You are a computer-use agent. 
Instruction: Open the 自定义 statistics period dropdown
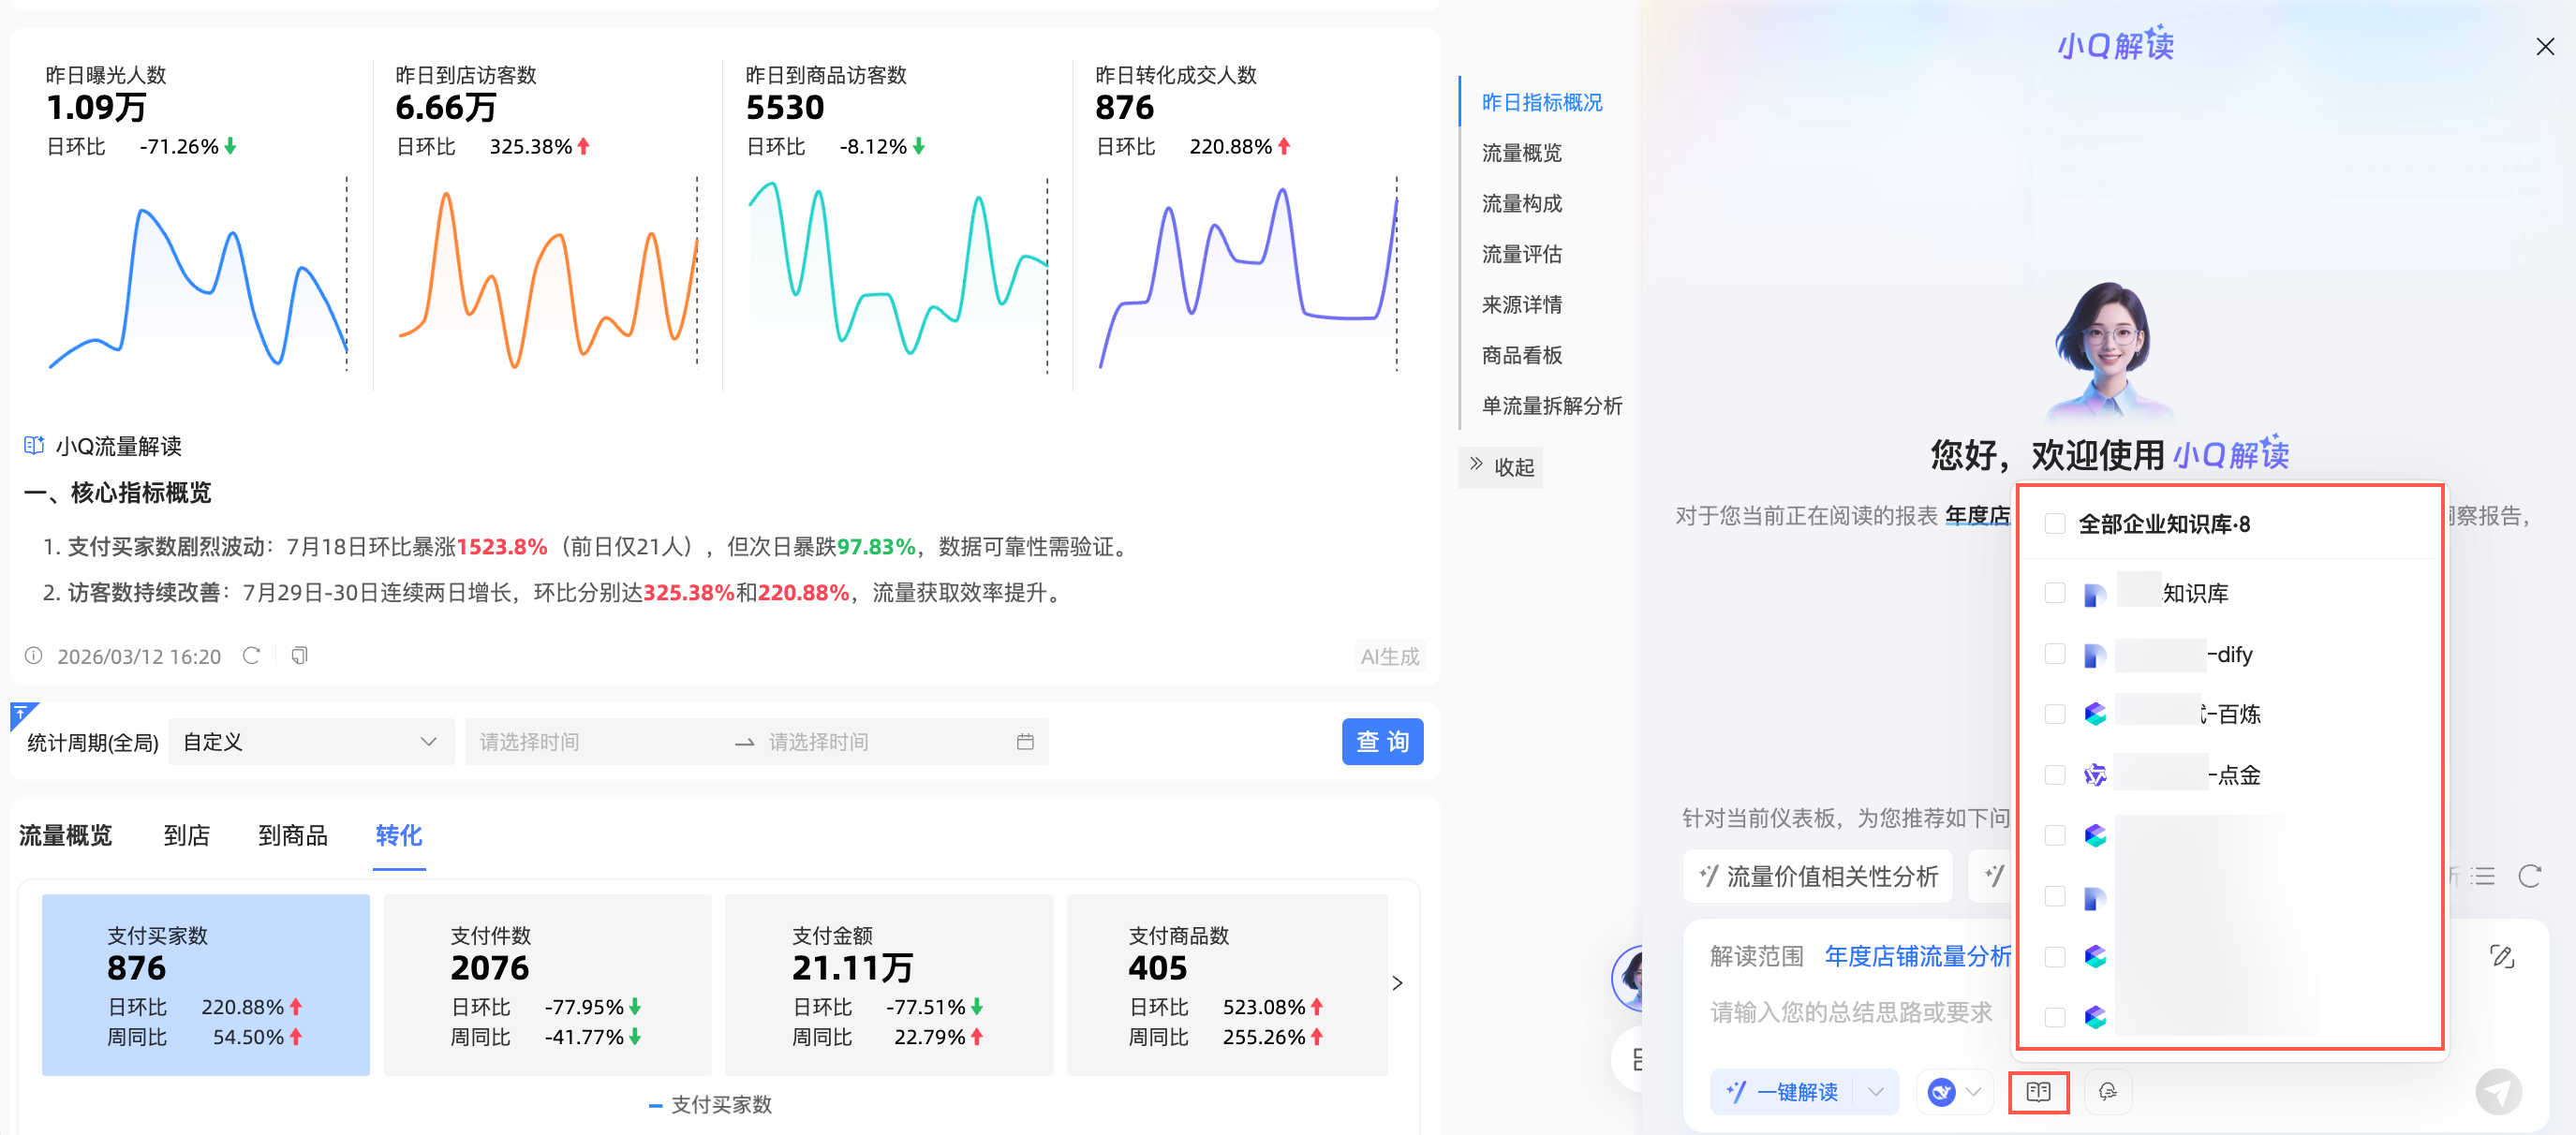tap(310, 742)
